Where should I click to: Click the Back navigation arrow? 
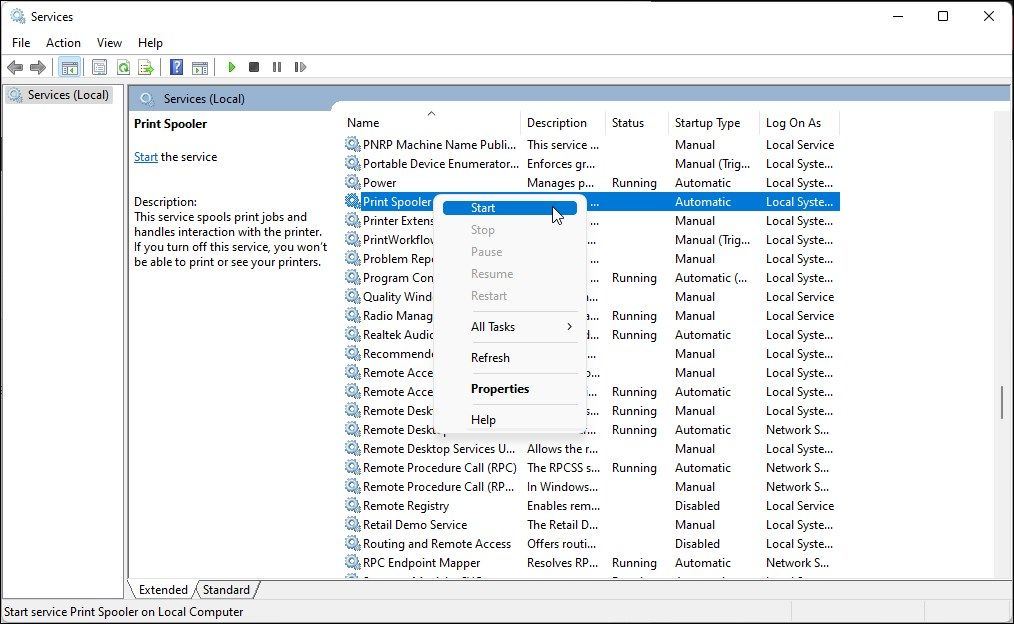coord(15,67)
